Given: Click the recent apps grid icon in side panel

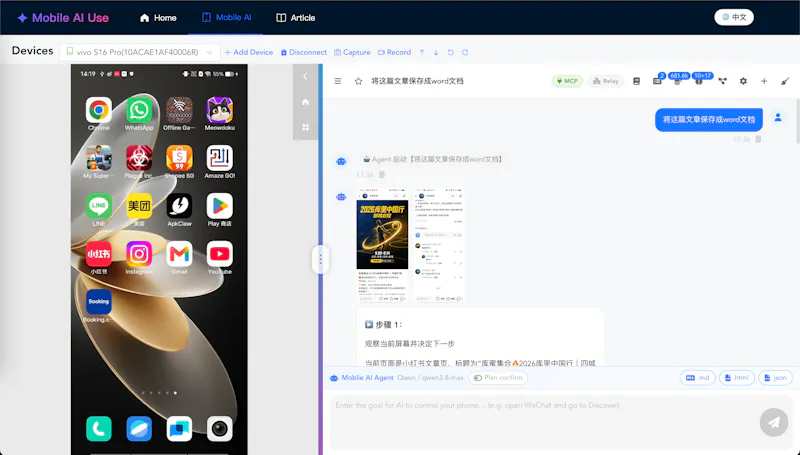Looking at the screenshot, I should (x=305, y=127).
